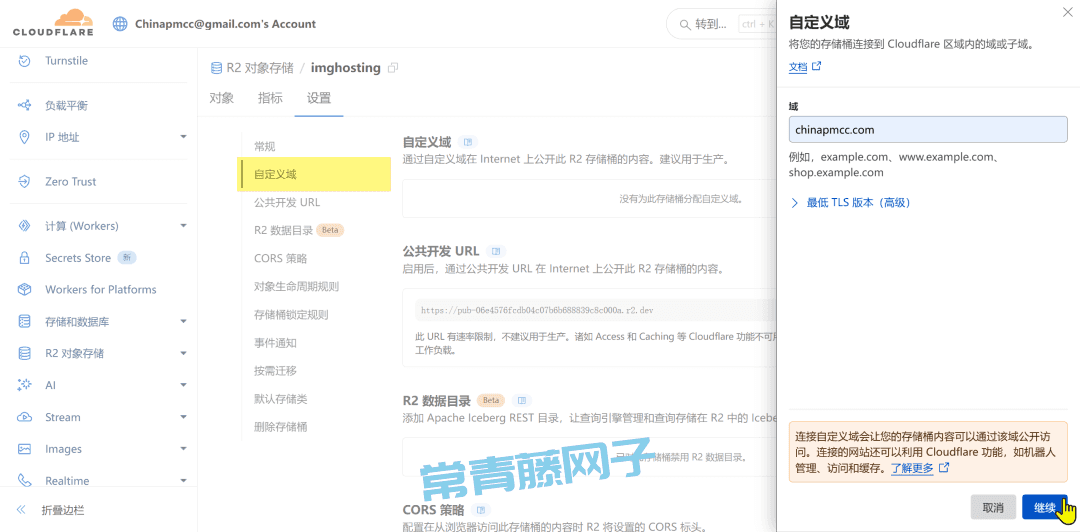
Task: Open CORS 策略 in settings navigation
Action: [x=280, y=258]
